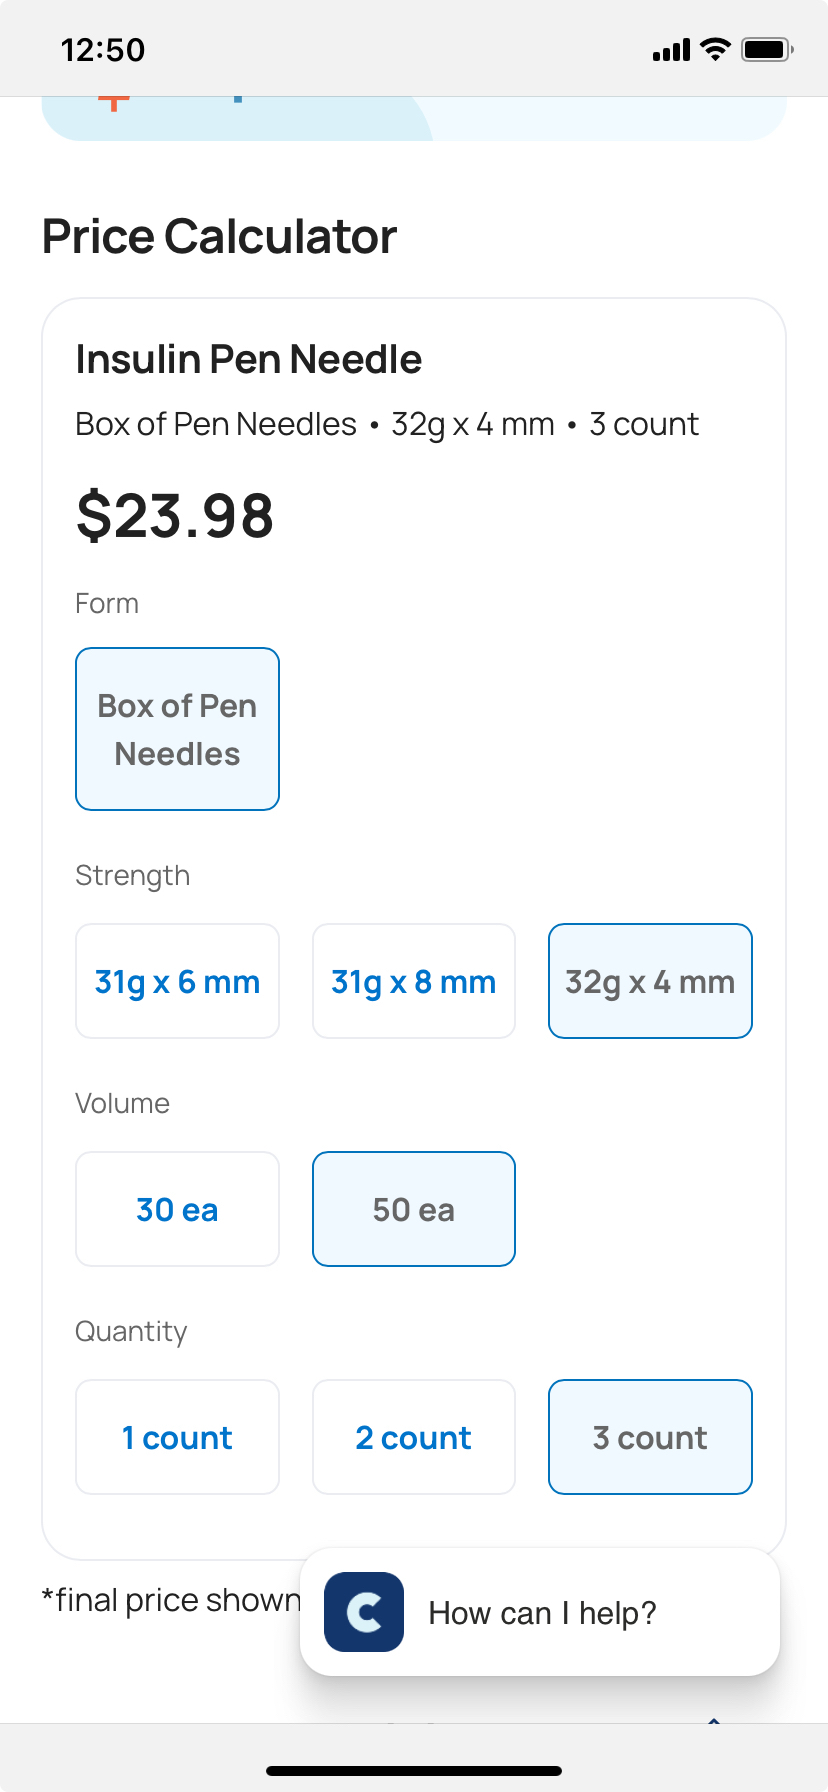Tap the Insulin Pen Needle title
828x1792 pixels.
249,360
